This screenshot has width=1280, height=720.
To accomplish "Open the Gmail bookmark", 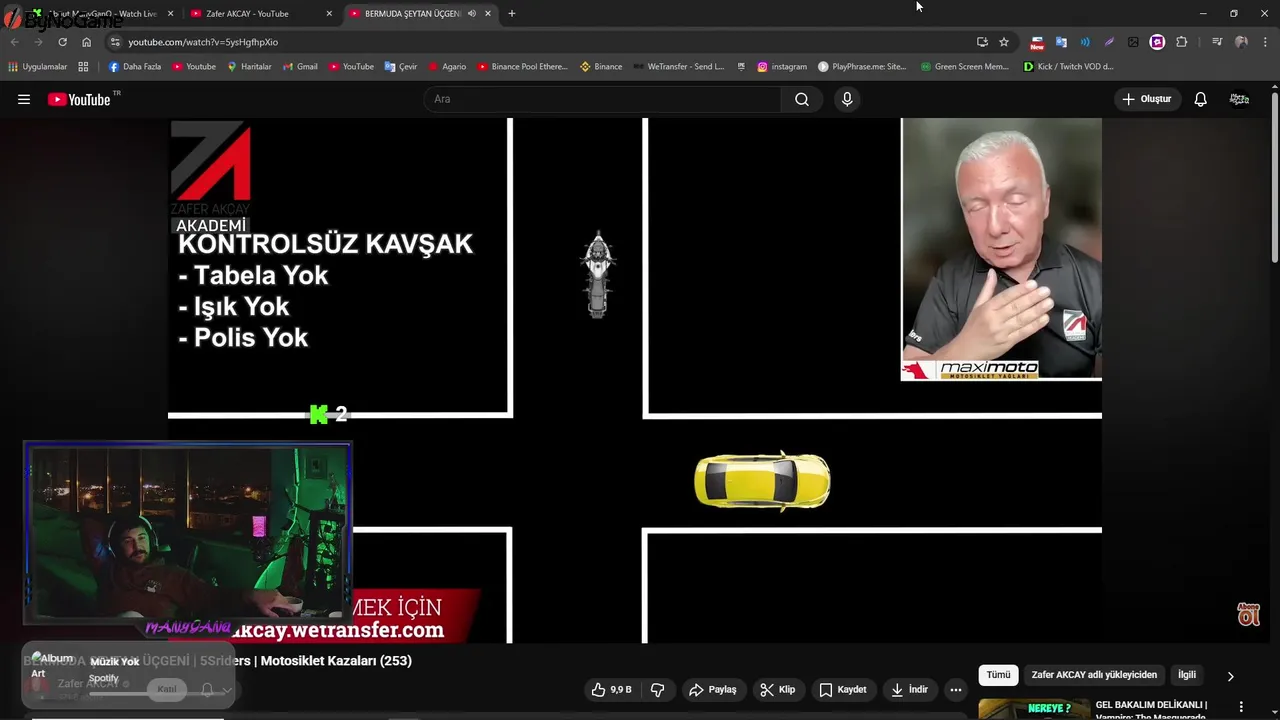I will point(300,67).
